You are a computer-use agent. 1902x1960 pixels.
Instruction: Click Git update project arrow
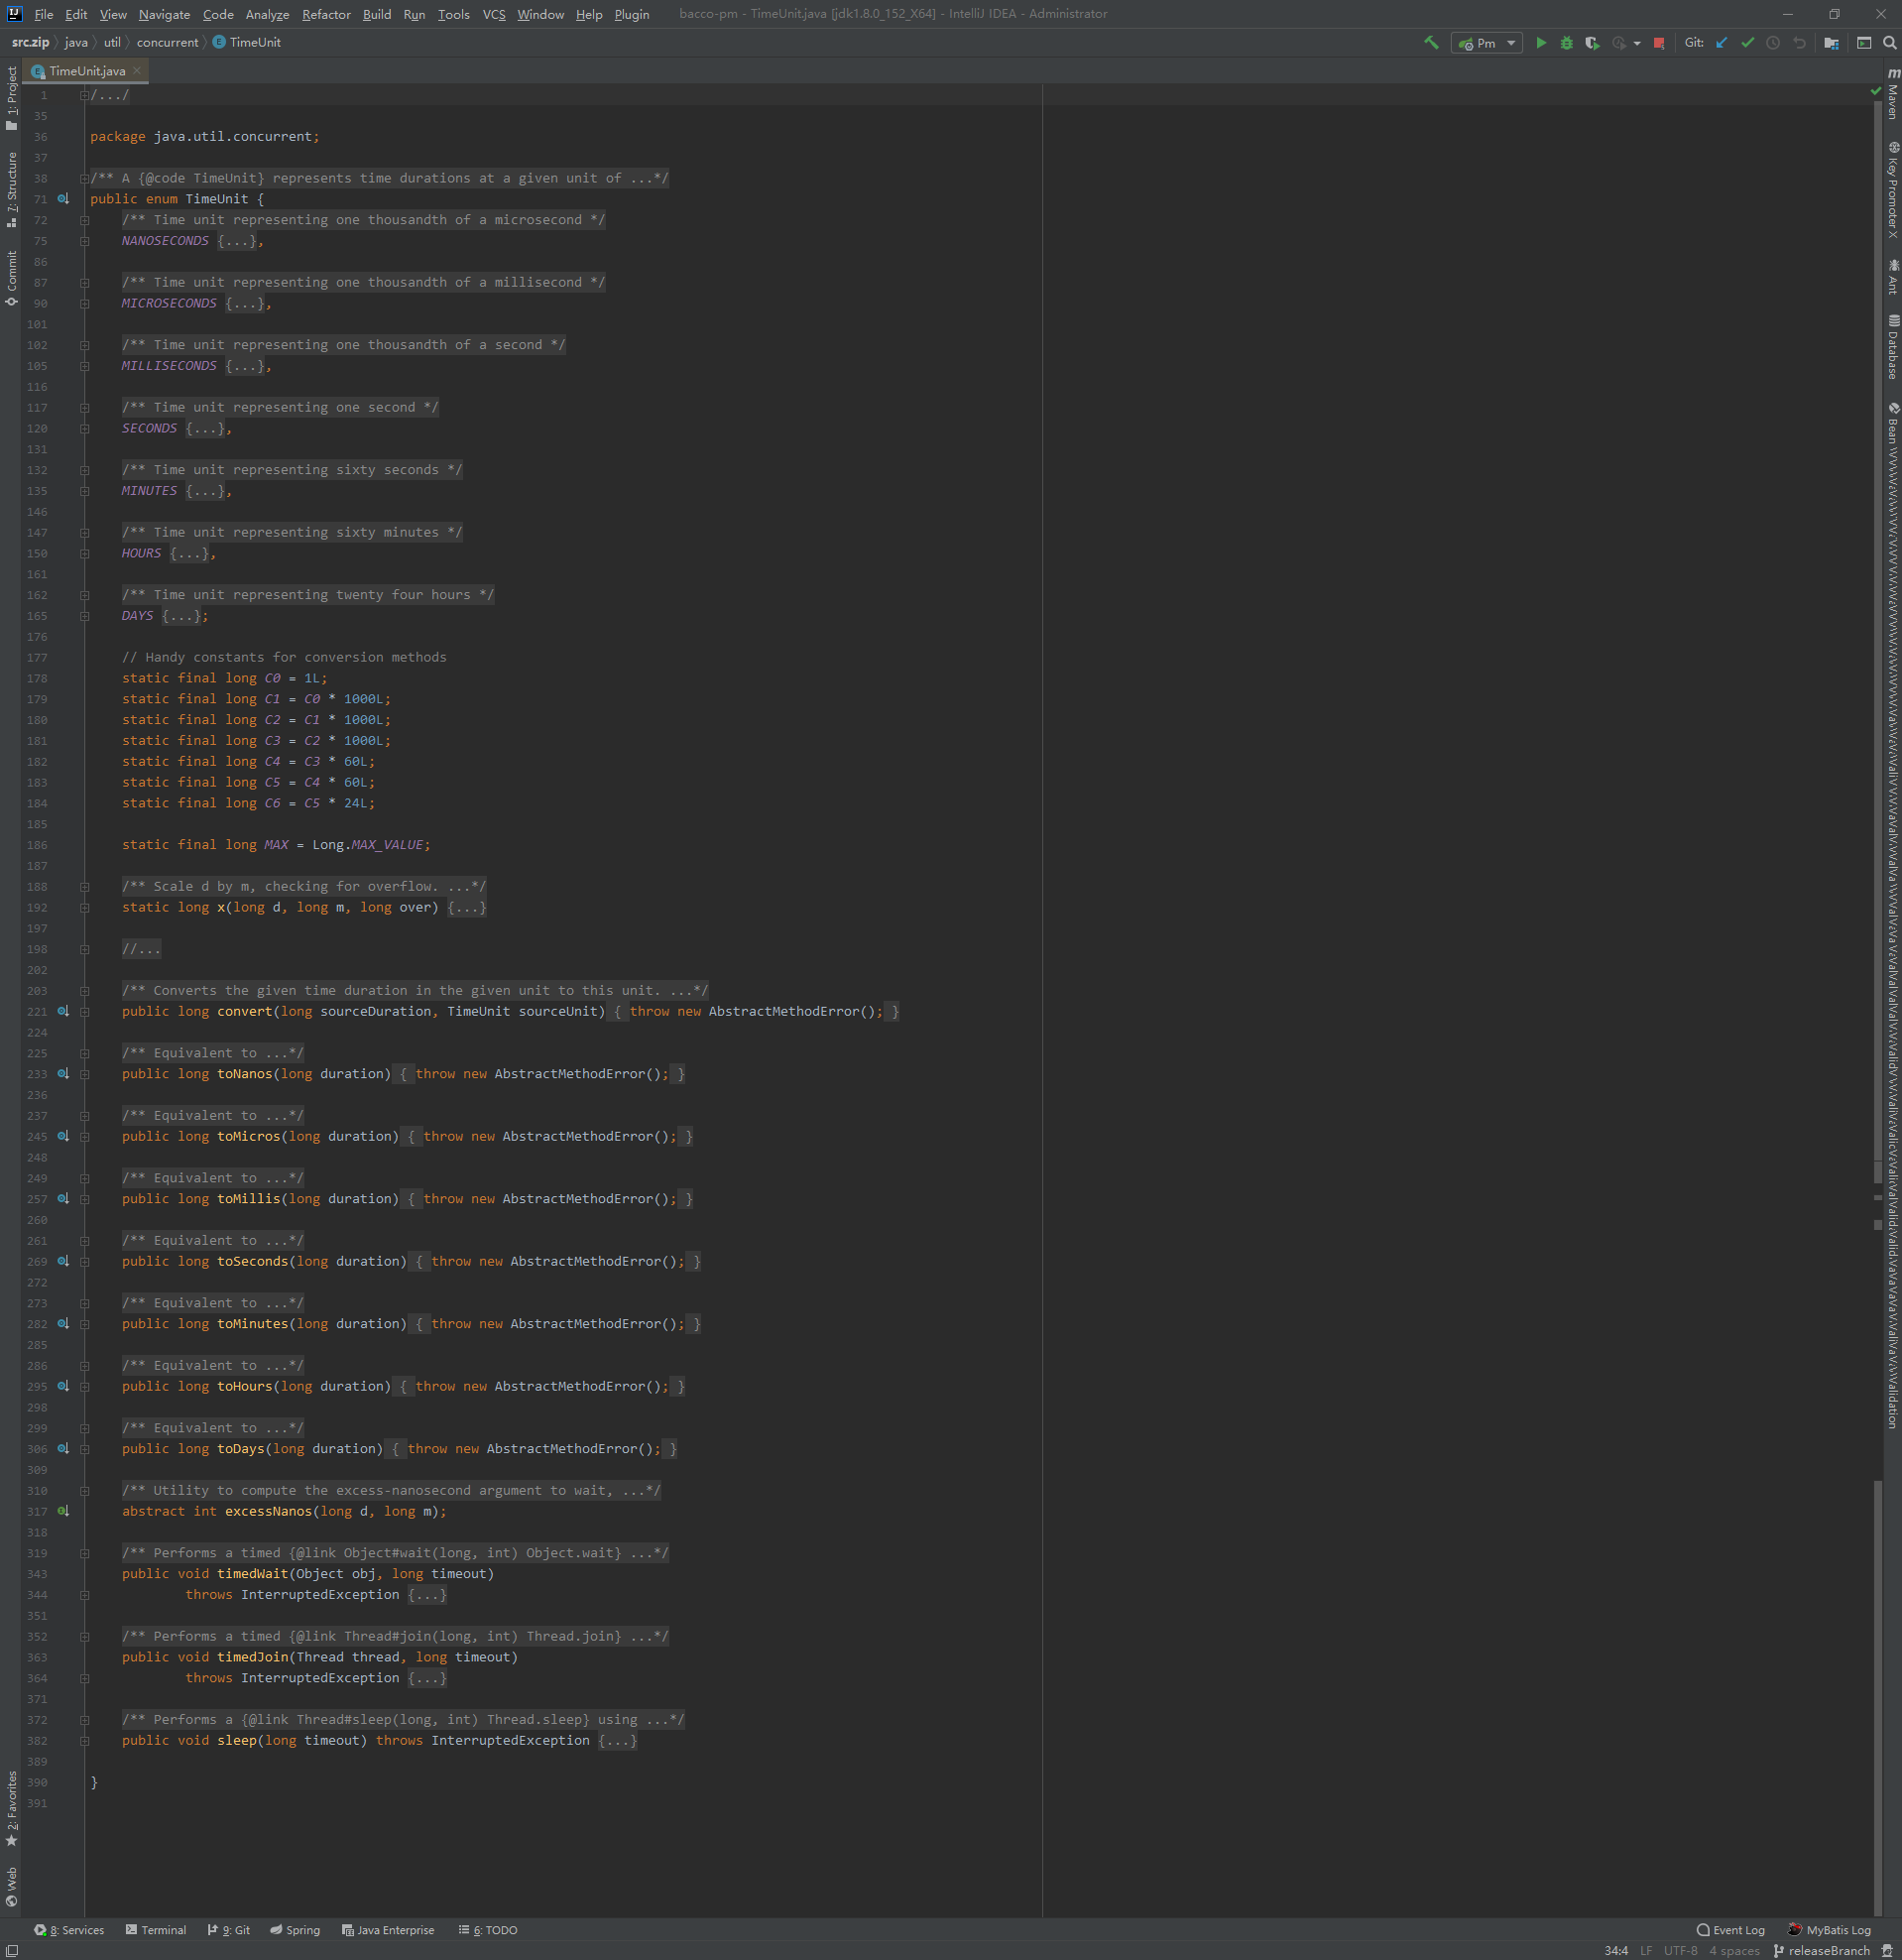[1722, 43]
